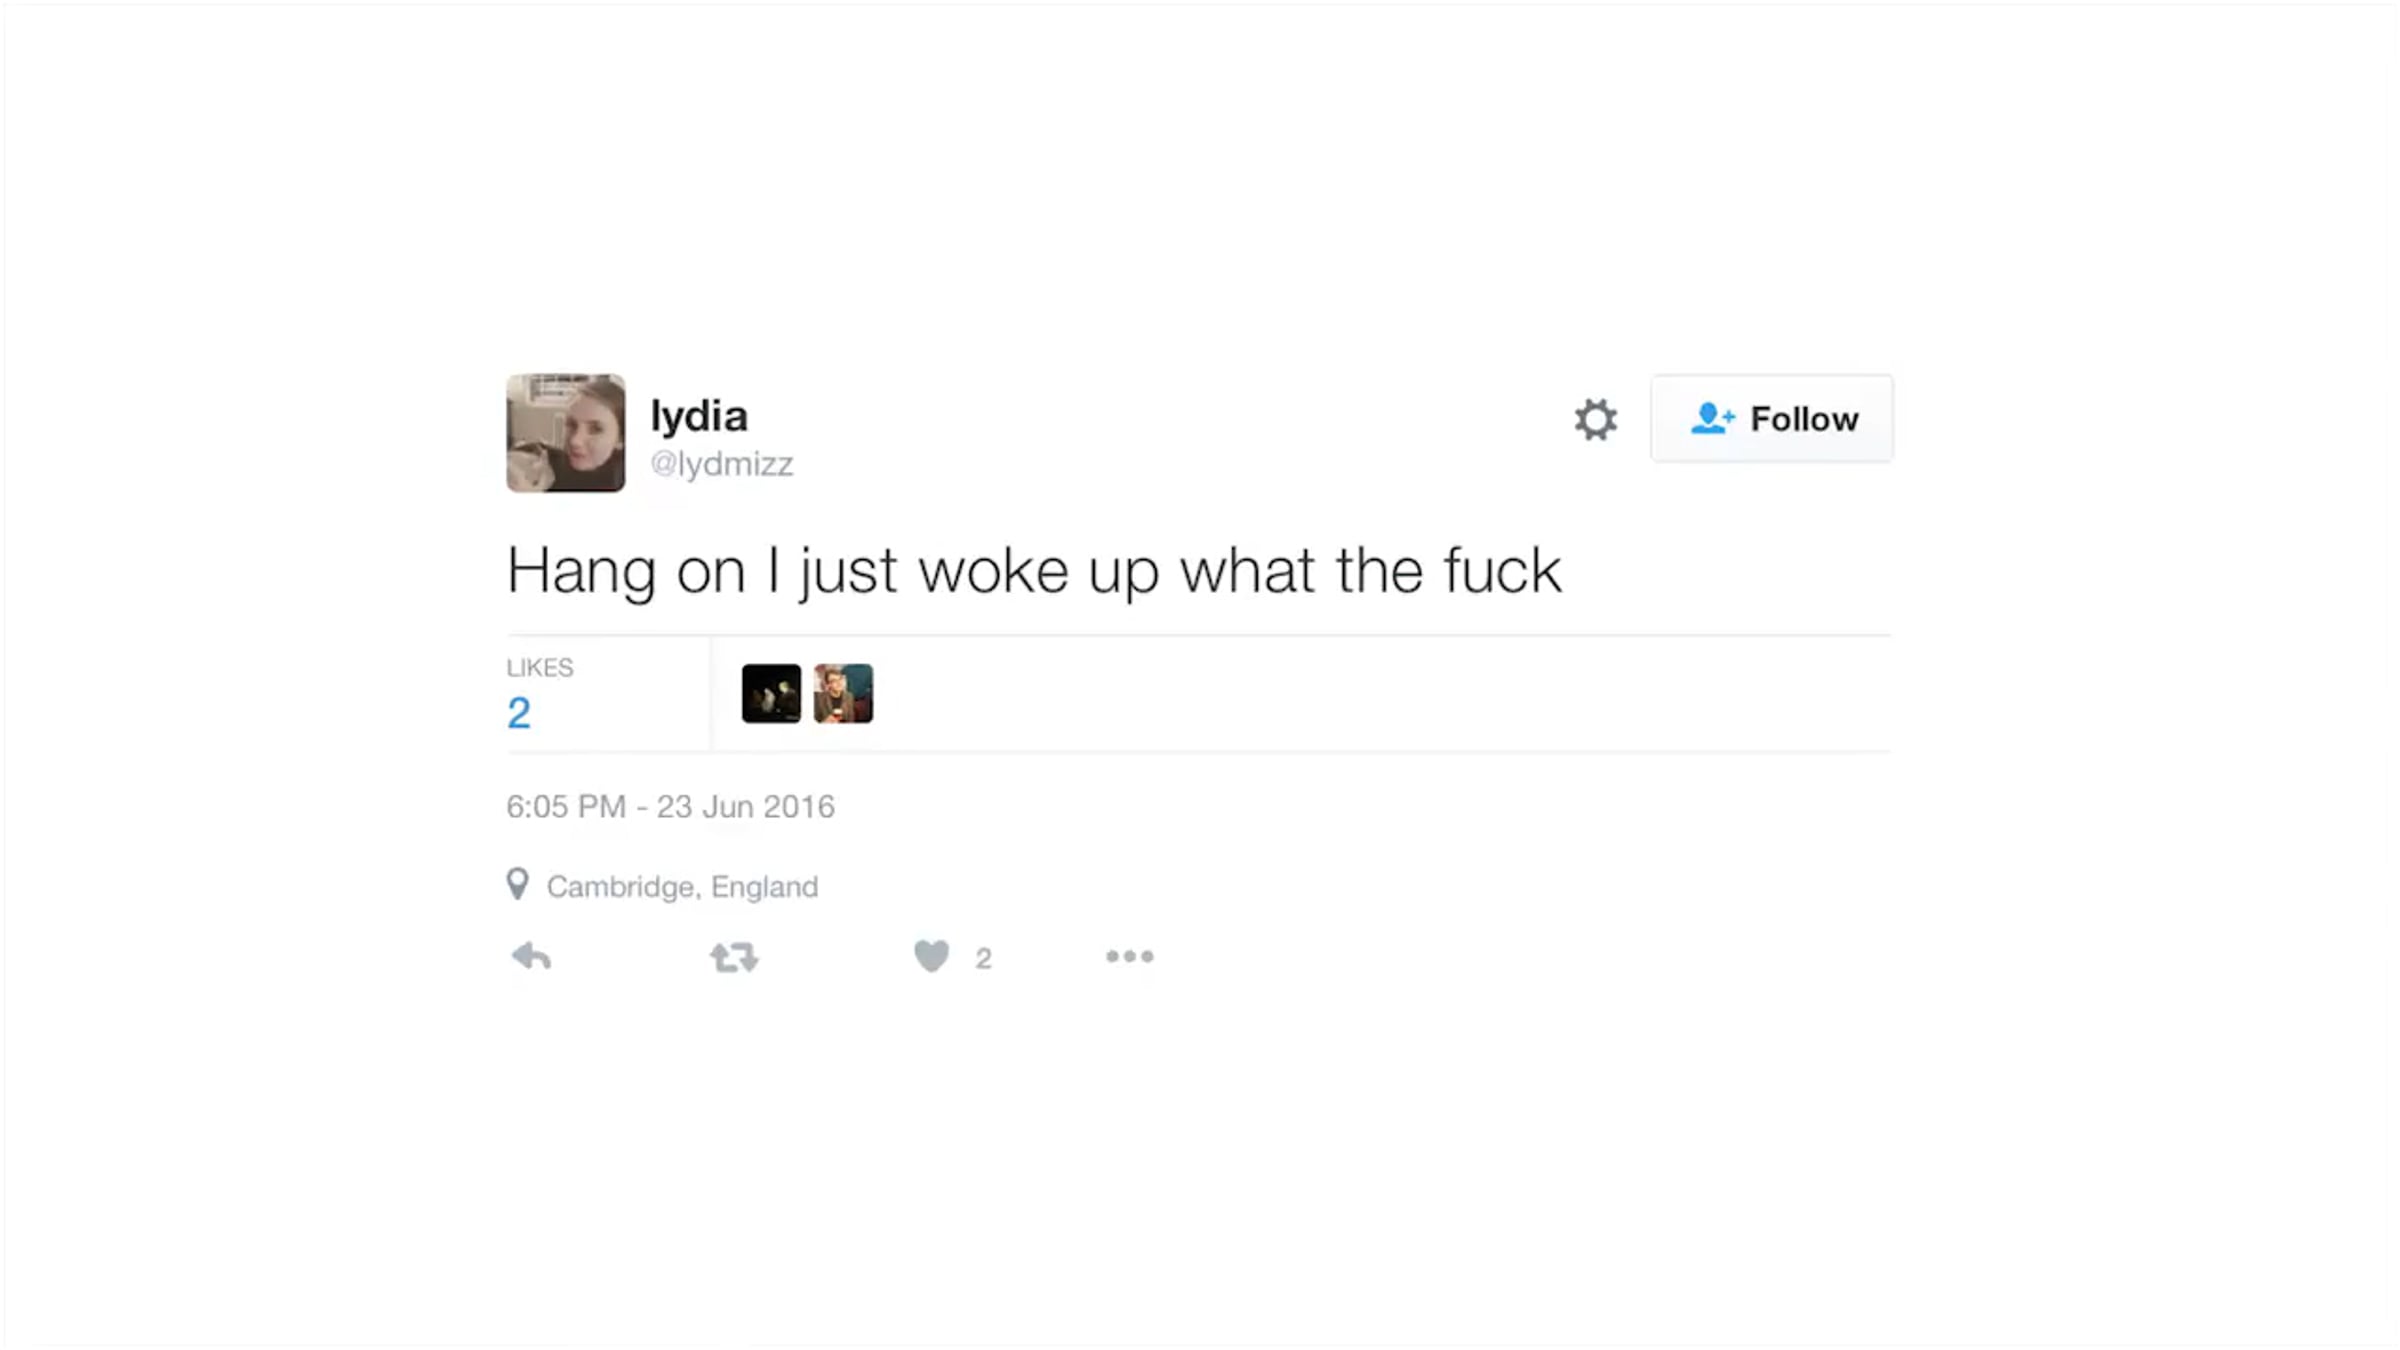
Task: Click the reply arrow icon
Action: click(531, 957)
